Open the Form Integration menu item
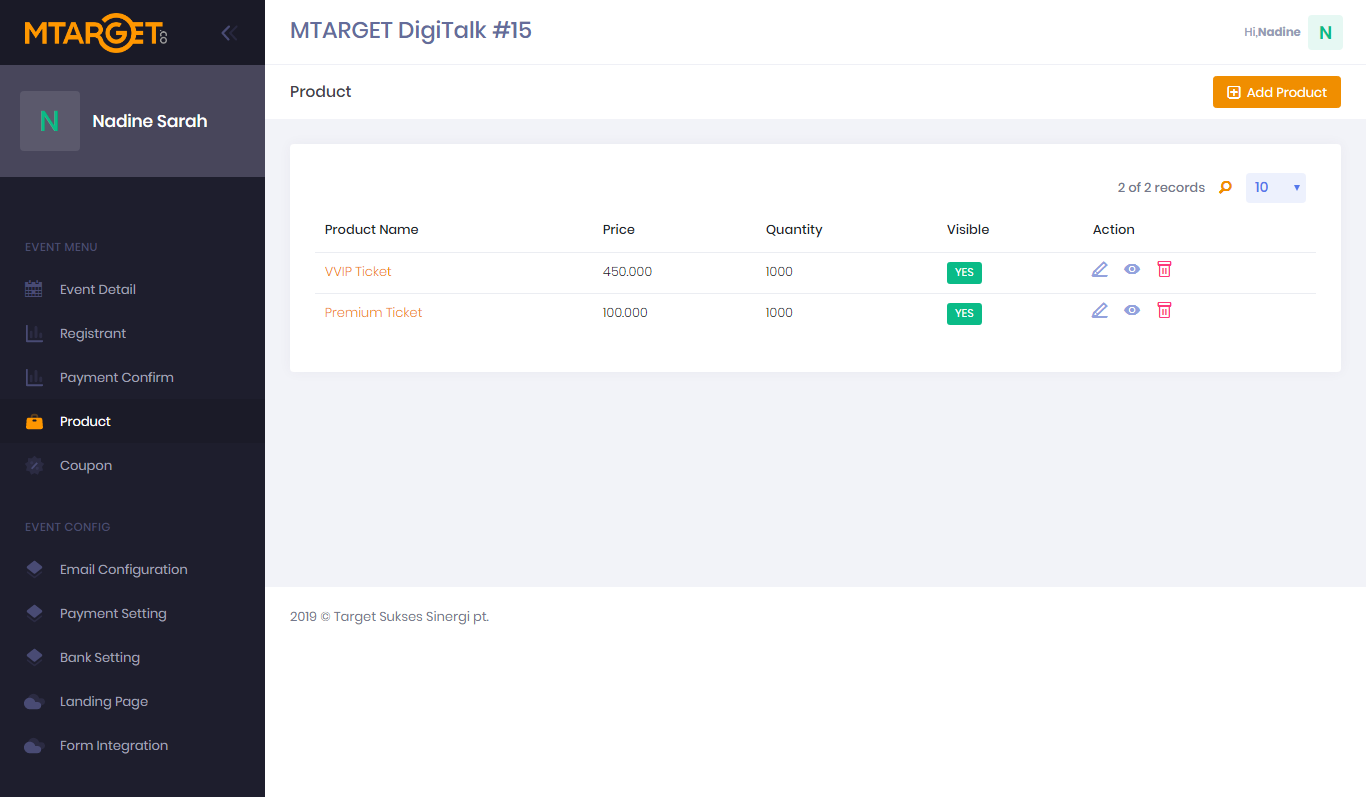The height and width of the screenshot is (797, 1366). point(132,745)
